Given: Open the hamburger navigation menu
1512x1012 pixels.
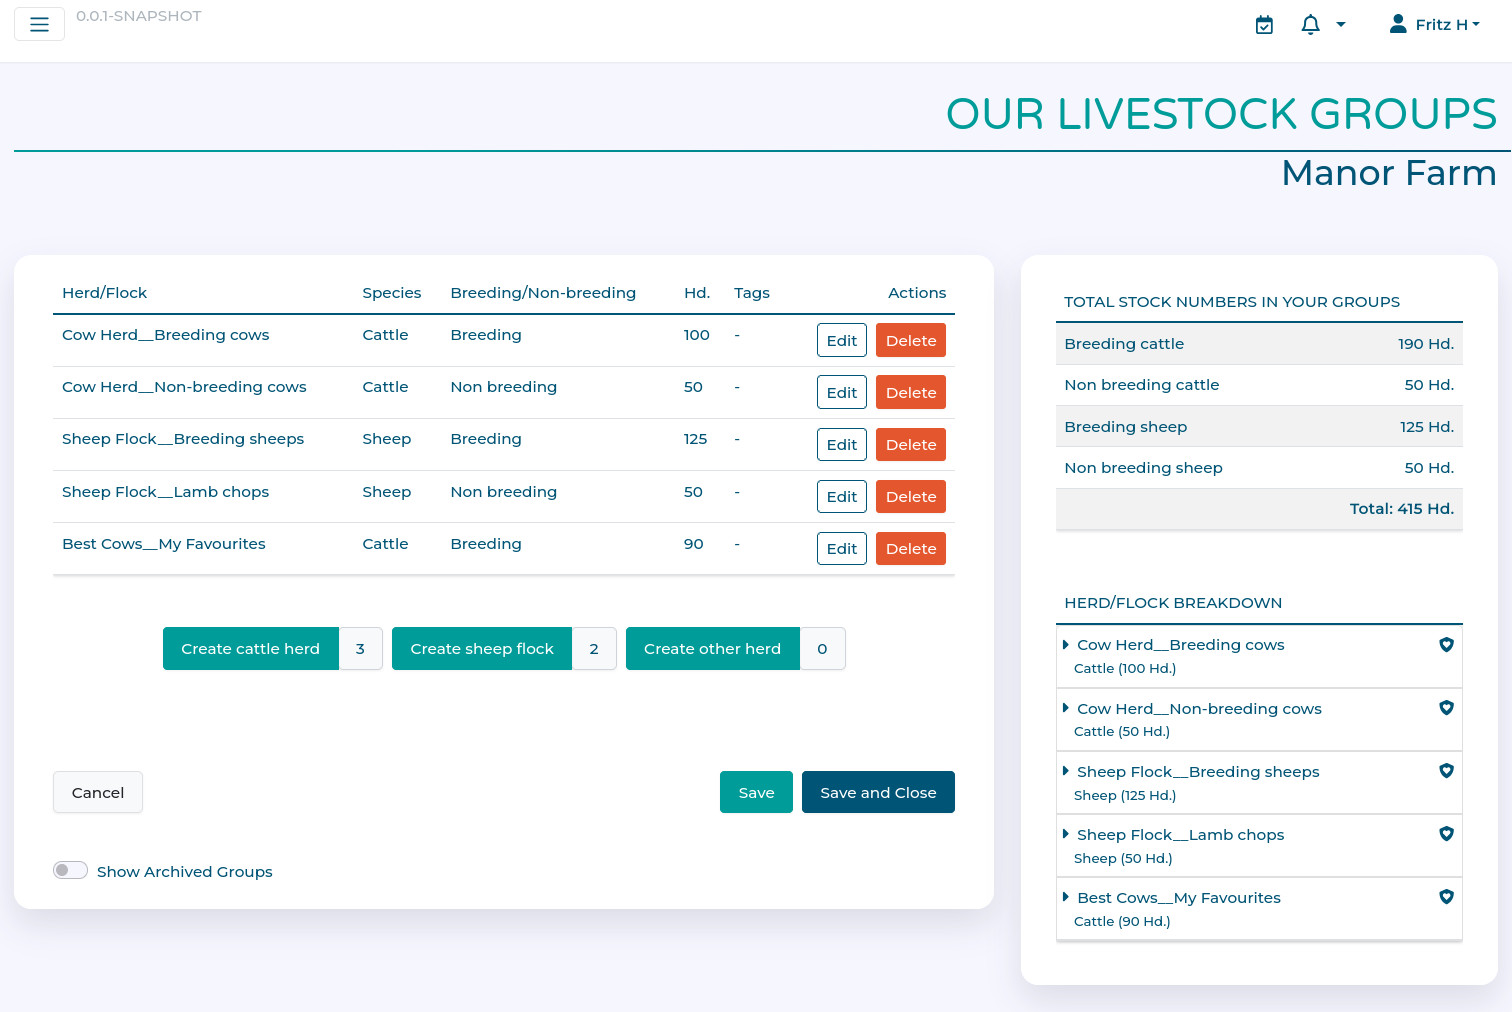Looking at the screenshot, I should pos(39,24).
